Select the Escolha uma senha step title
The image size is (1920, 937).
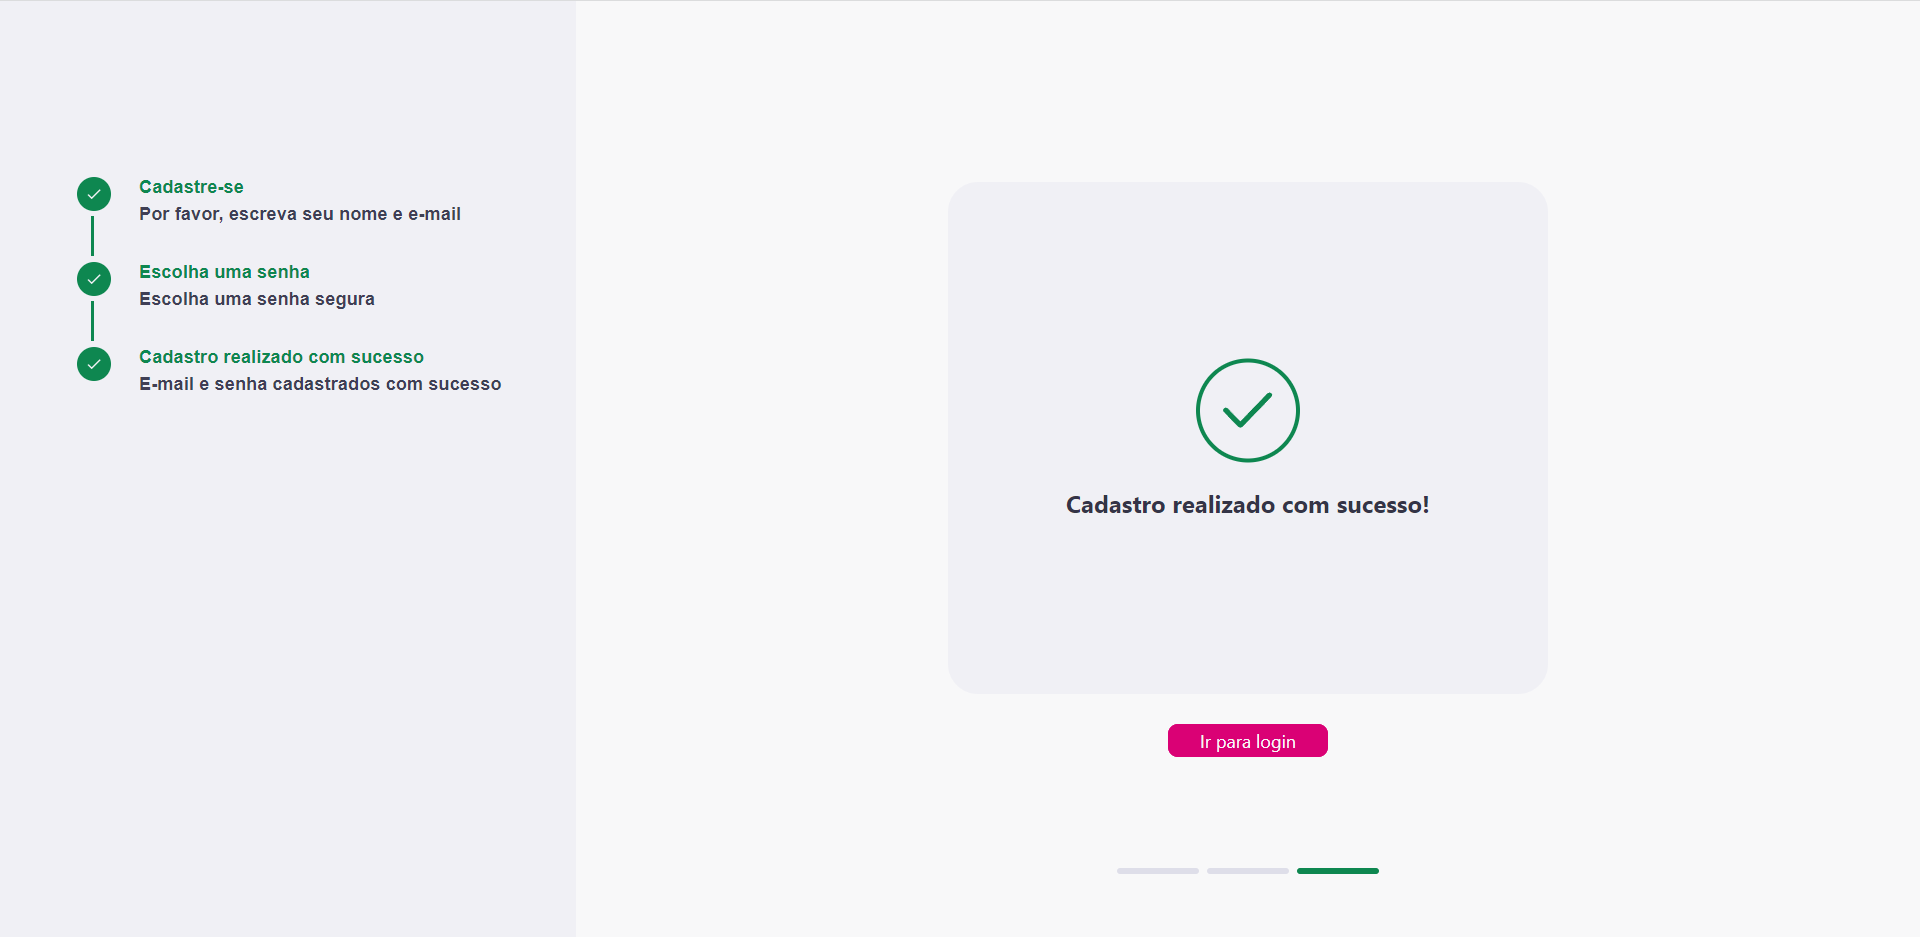(x=224, y=272)
